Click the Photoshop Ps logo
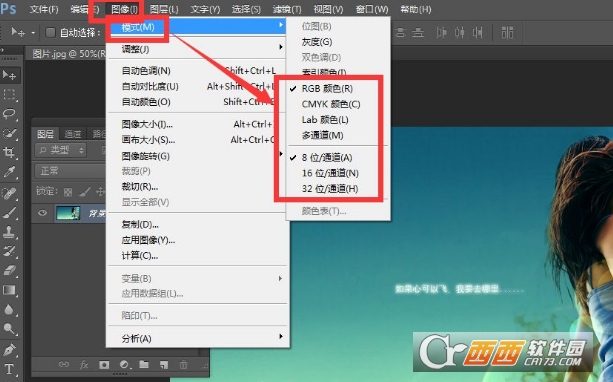This screenshot has width=613, height=382. (8, 8)
